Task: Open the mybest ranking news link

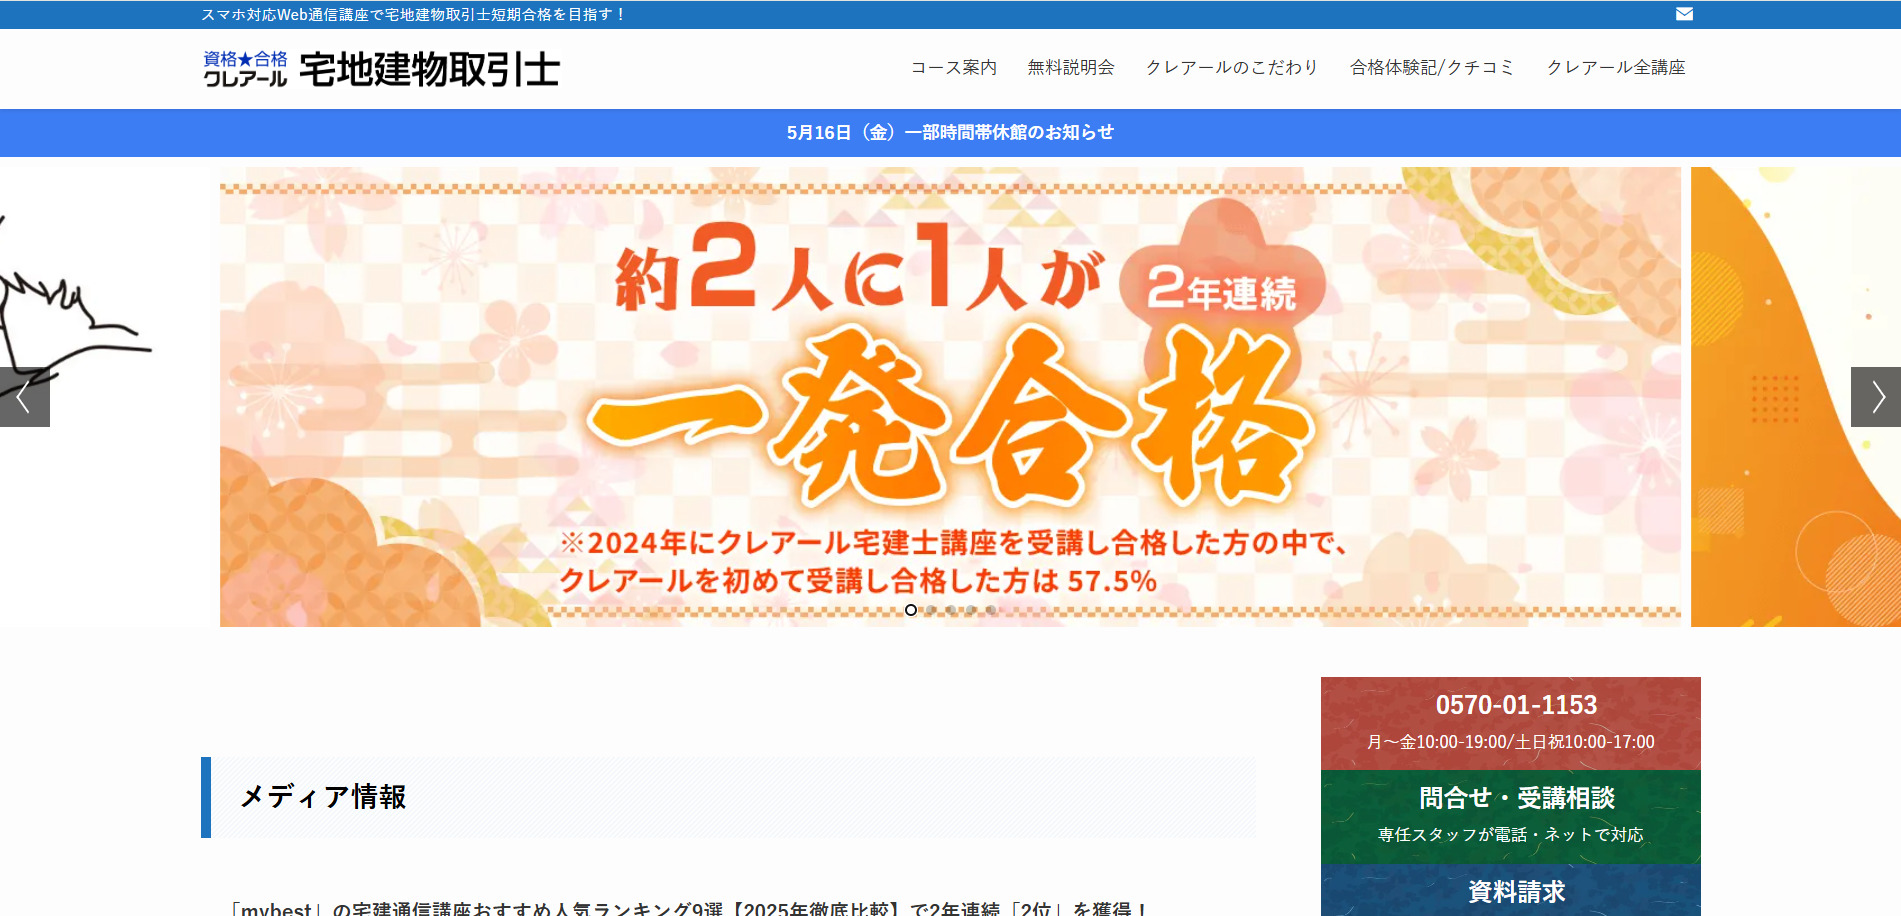Action: point(689,908)
